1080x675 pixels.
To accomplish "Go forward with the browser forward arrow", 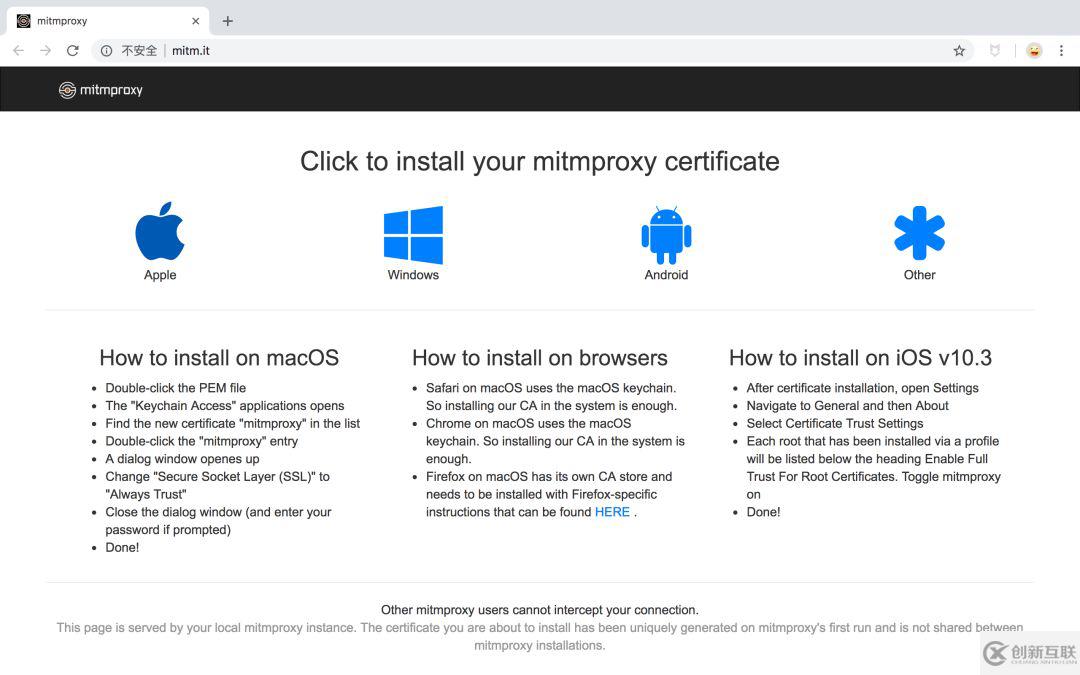I will (45, 50).
